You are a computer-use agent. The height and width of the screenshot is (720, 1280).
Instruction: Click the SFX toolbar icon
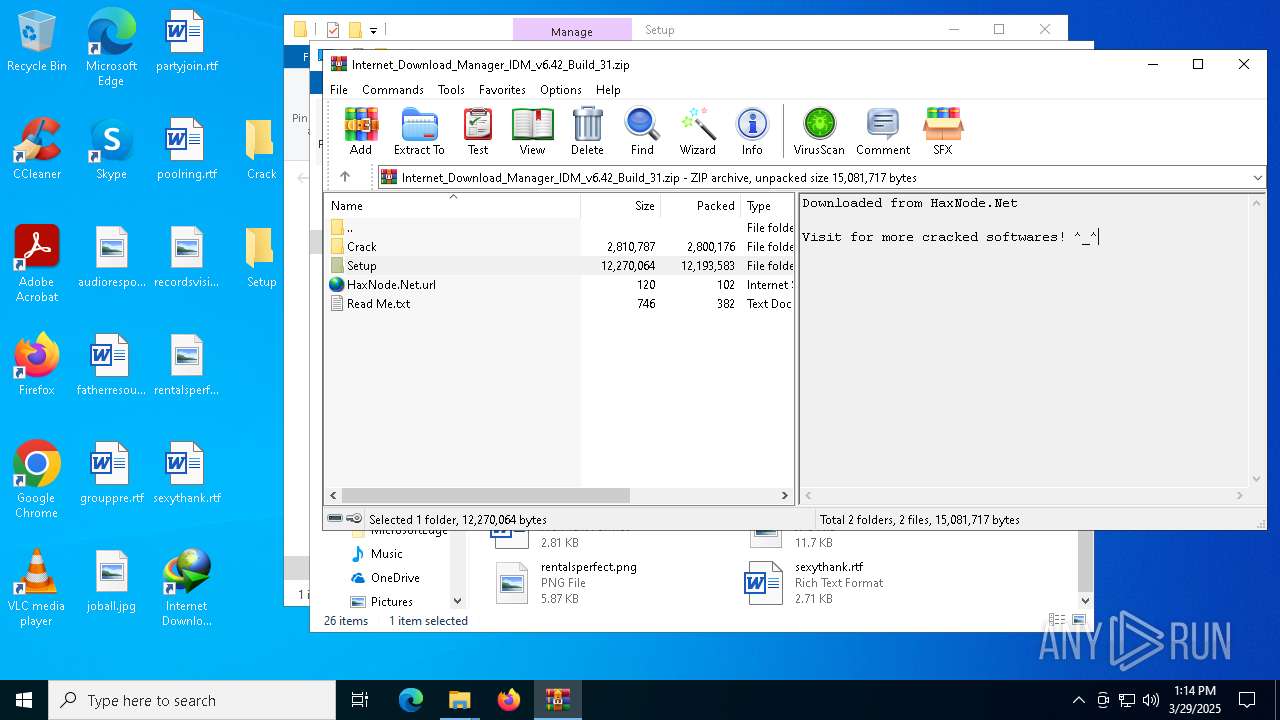point(943,131)
